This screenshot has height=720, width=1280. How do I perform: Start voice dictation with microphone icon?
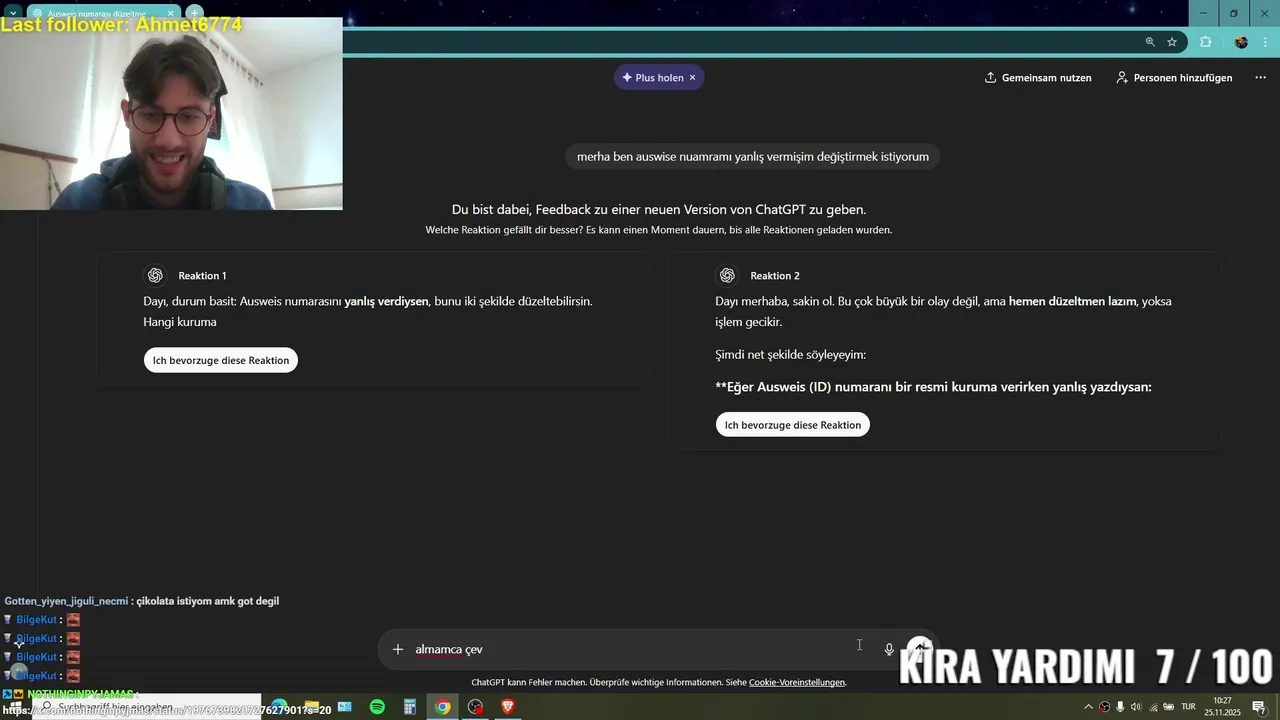pos(889,649)
